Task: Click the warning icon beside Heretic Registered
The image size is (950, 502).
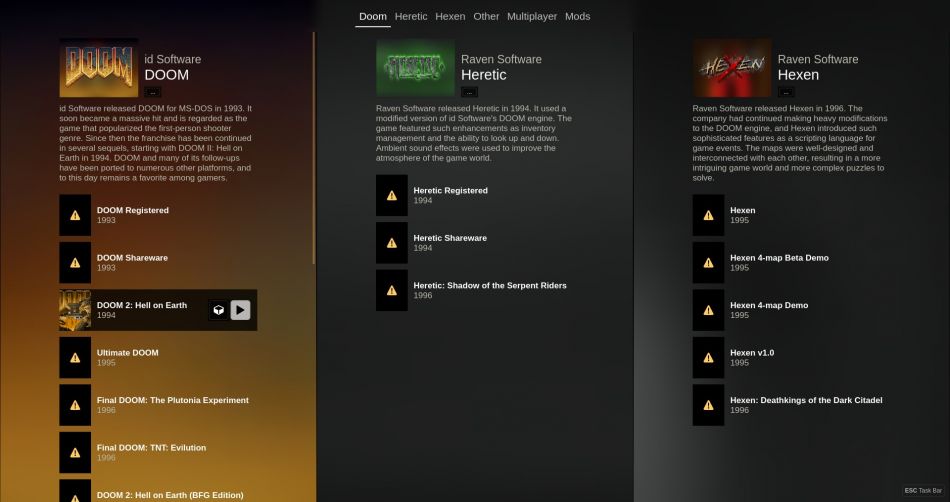Action: 392,196
